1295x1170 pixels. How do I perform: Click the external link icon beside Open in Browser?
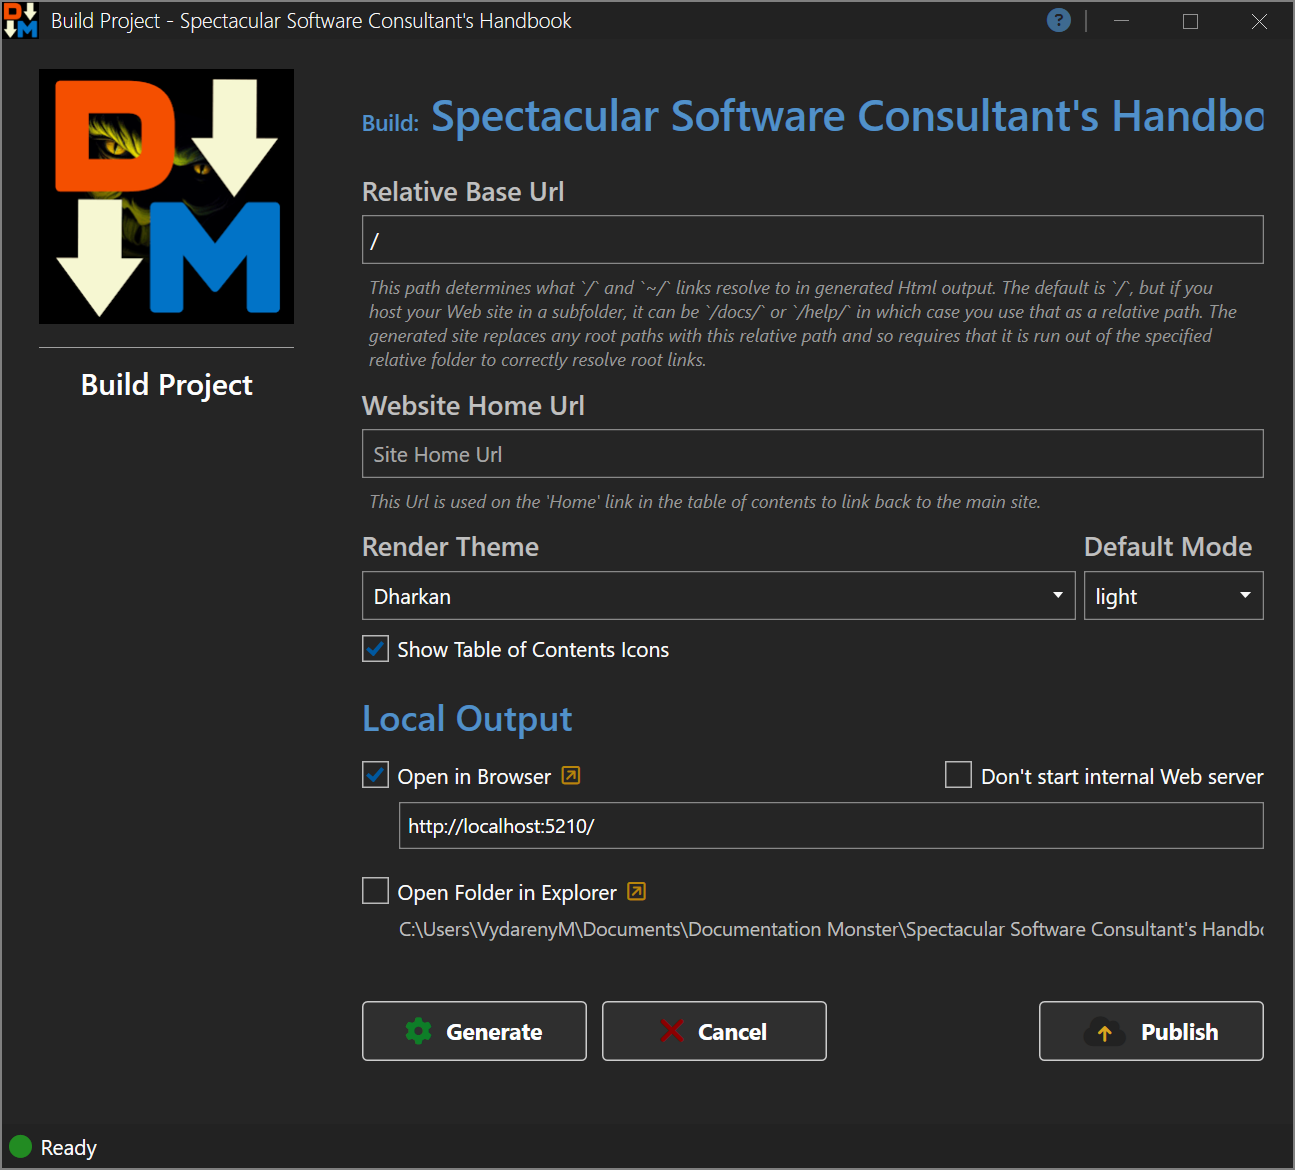[x=571, y=776]
